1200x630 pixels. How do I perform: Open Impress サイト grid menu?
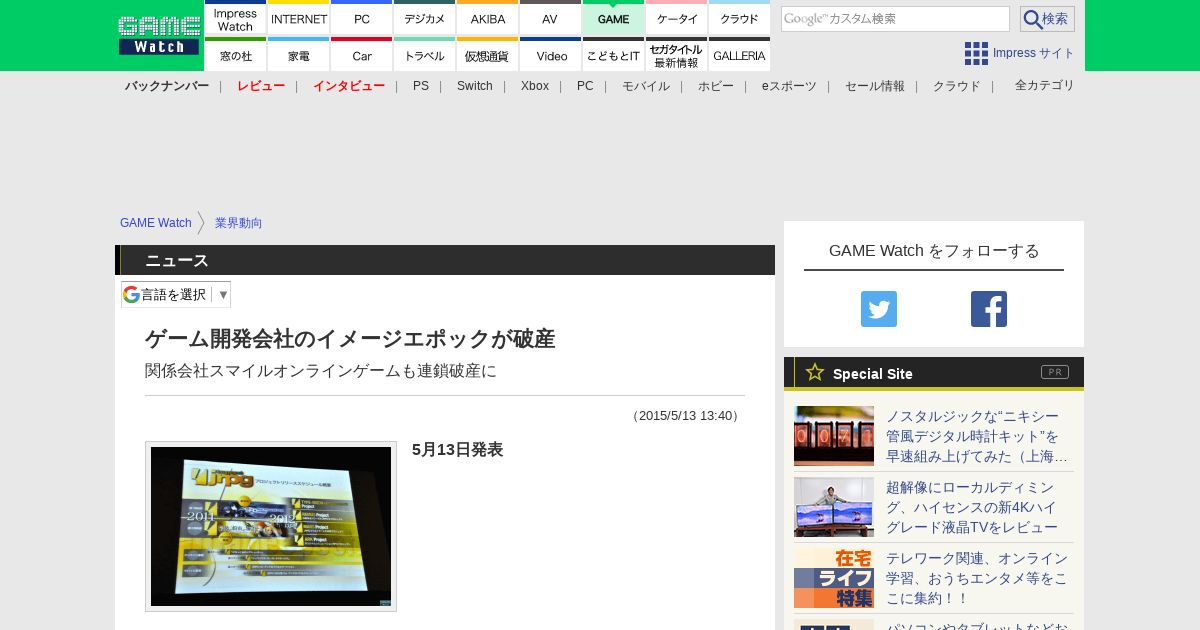coord(1019,53)
